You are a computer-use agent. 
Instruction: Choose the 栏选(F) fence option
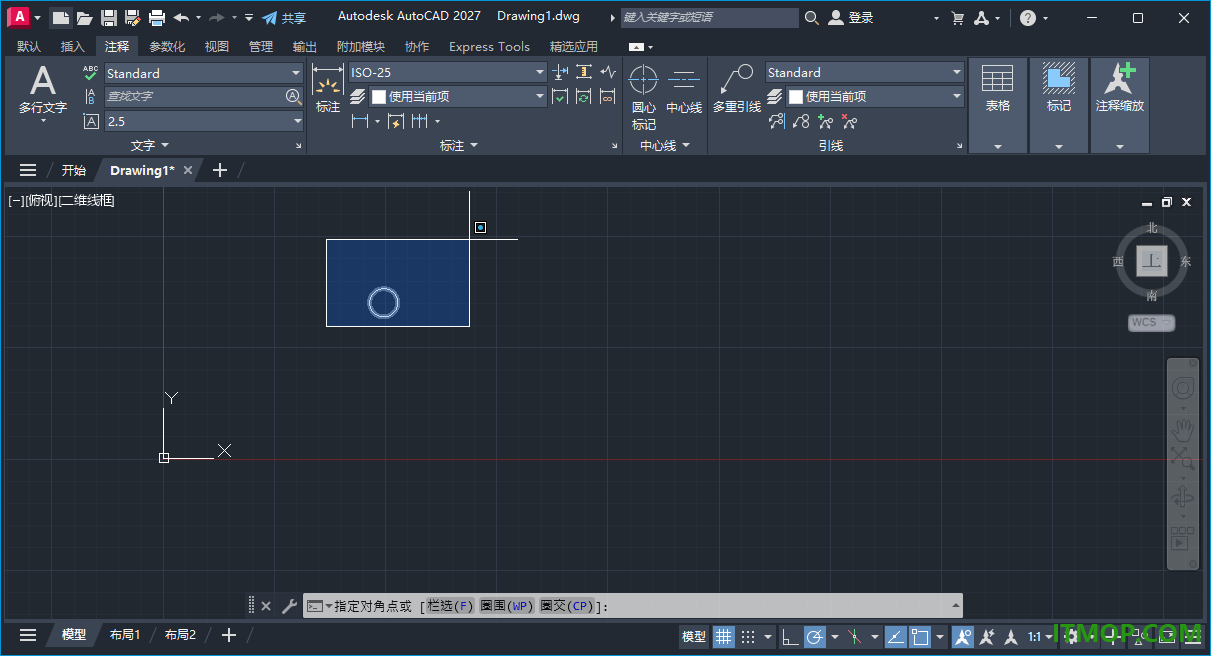pos(450,606)
